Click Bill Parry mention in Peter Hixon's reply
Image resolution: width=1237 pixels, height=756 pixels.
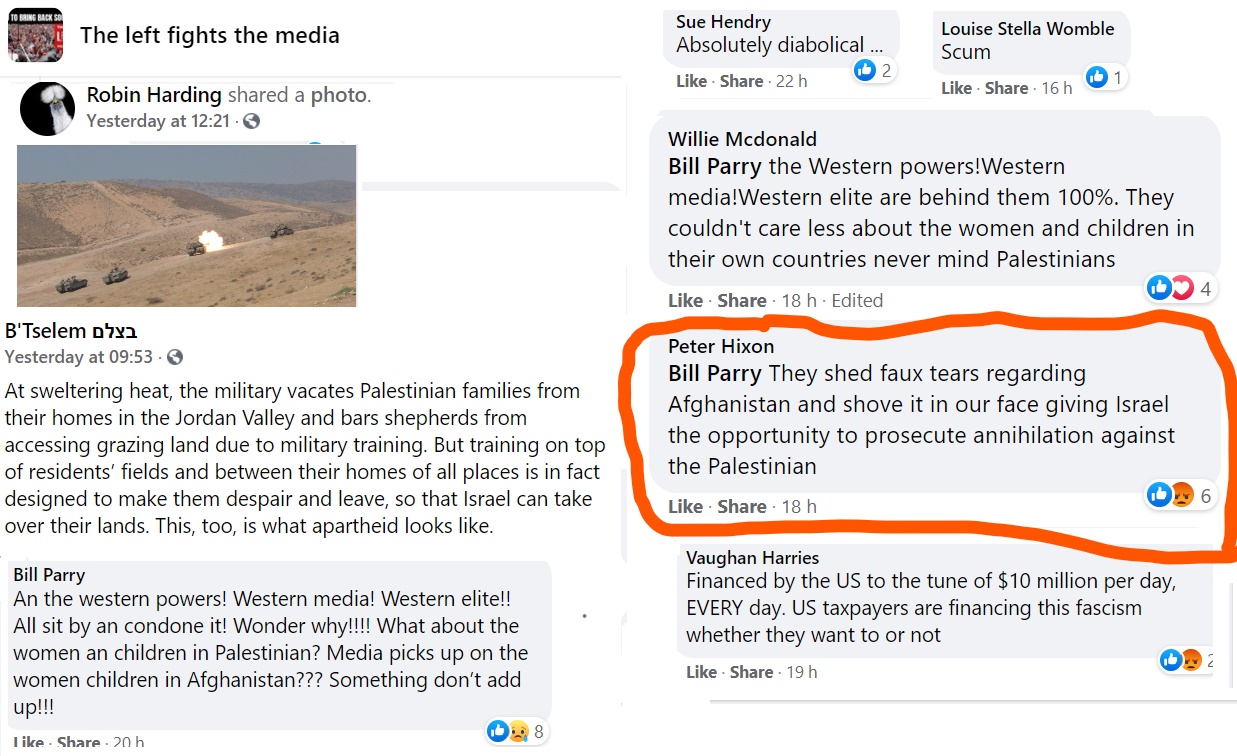pyautogui.click(x=714, y=374)
